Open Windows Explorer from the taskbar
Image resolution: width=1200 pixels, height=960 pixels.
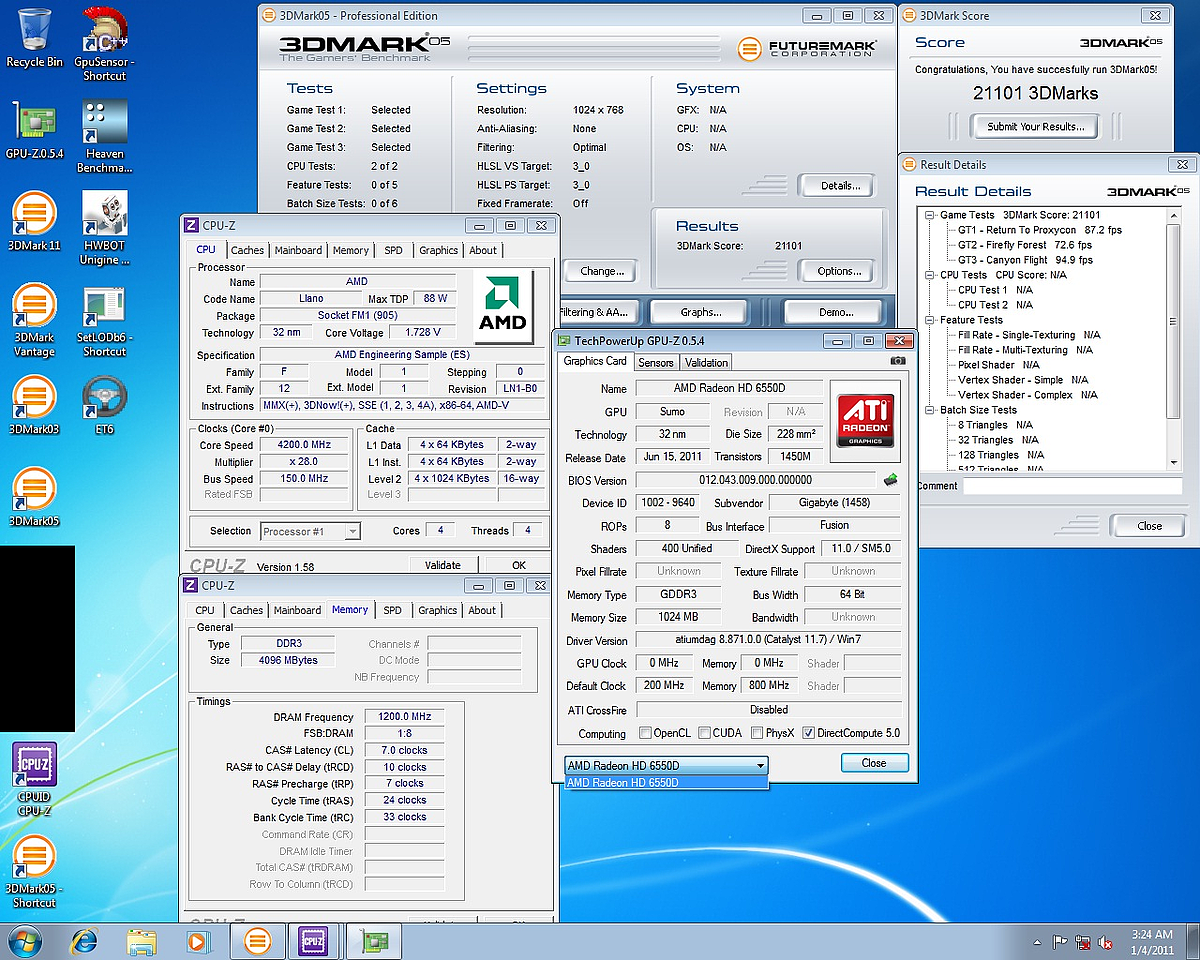142,942
